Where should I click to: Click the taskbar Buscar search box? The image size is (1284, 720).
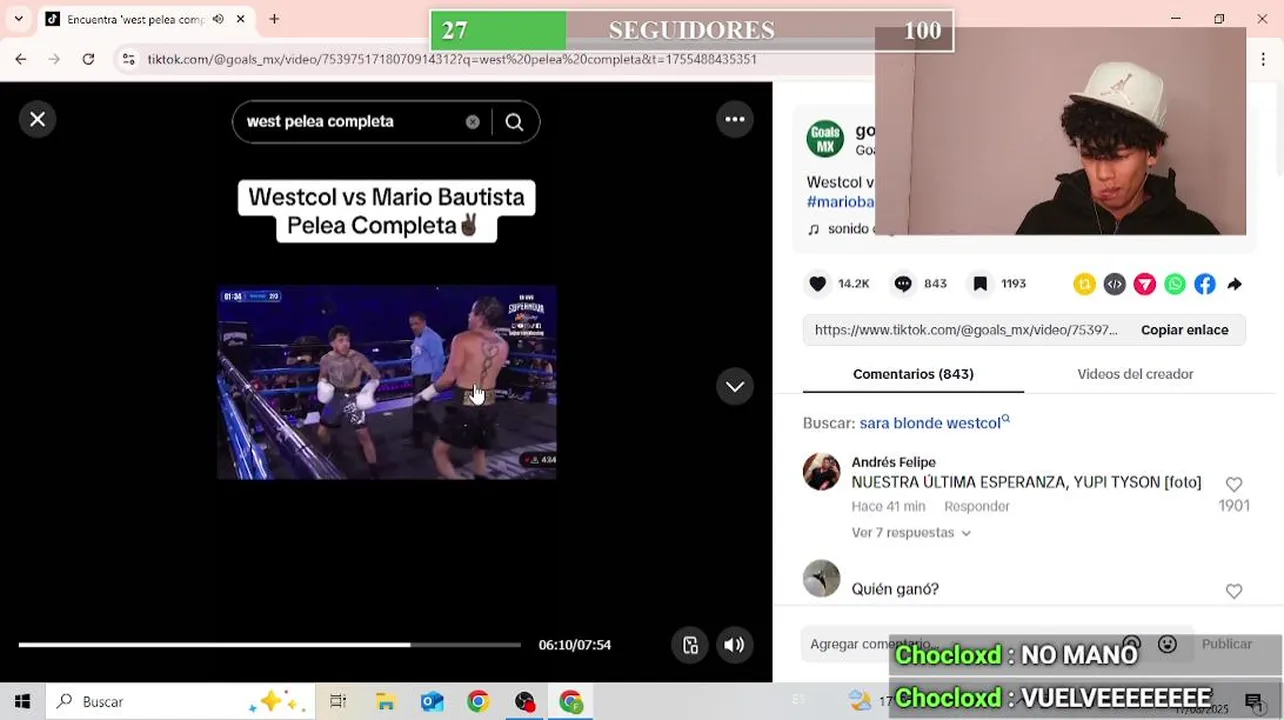180,701
